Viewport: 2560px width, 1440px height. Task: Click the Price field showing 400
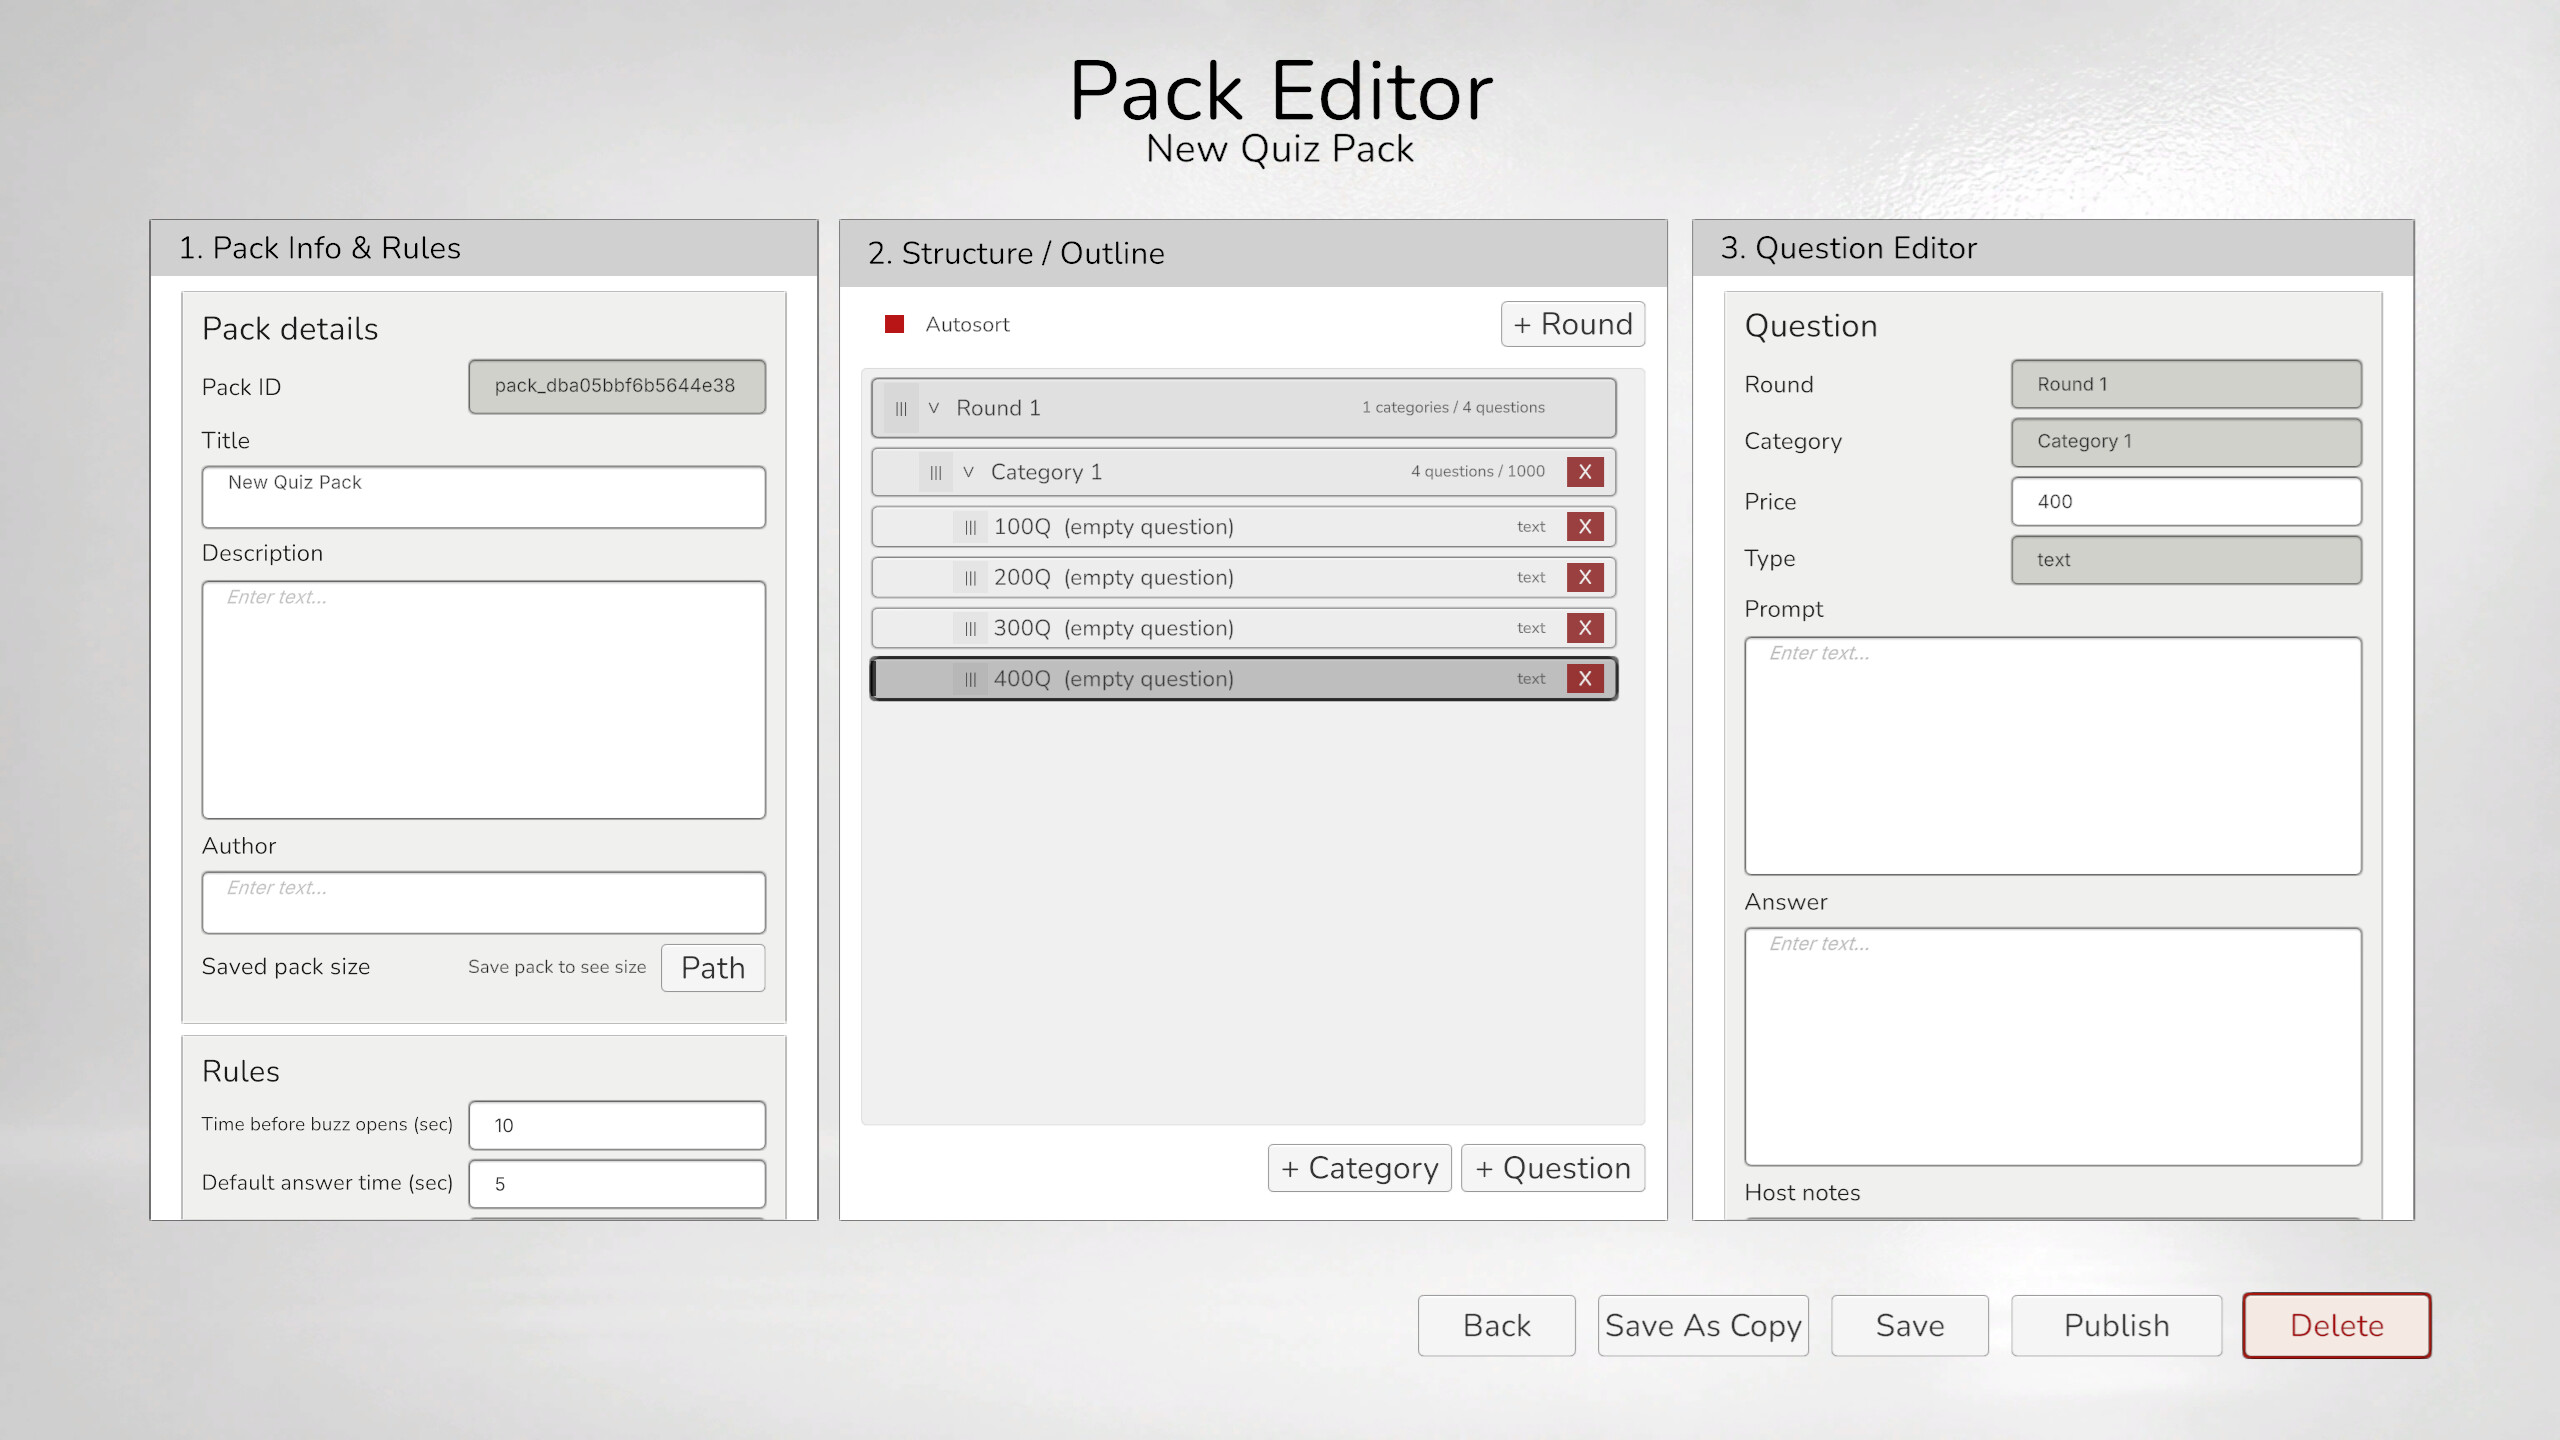point(2186,502)
